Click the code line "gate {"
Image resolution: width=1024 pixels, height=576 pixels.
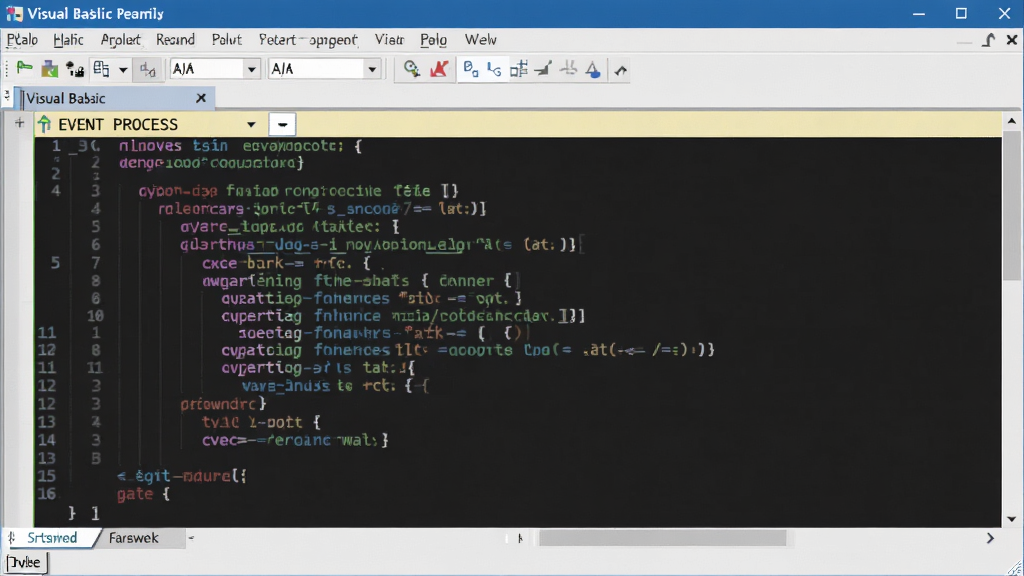tap(143, 494)
